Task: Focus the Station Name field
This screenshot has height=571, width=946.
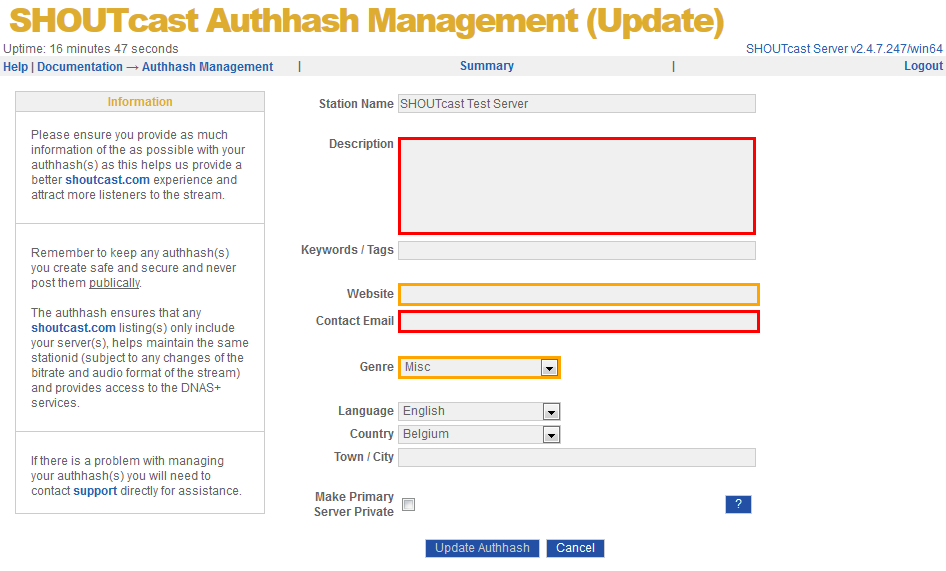Action: 576,103
